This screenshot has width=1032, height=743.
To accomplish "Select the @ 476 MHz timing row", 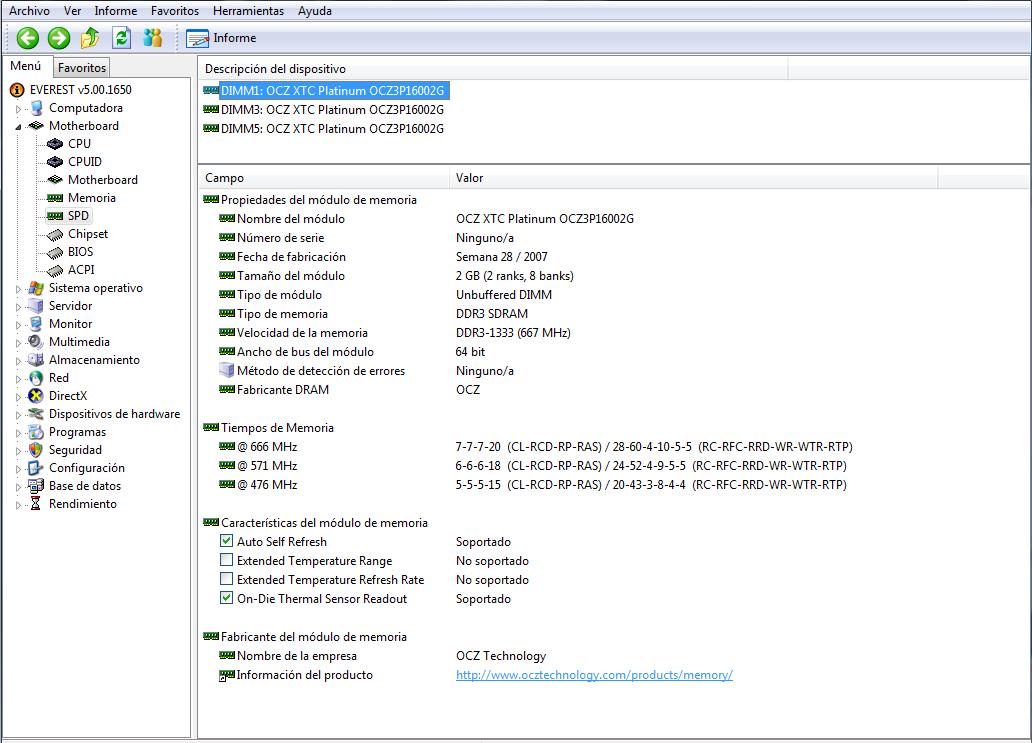I will [532, 485].
